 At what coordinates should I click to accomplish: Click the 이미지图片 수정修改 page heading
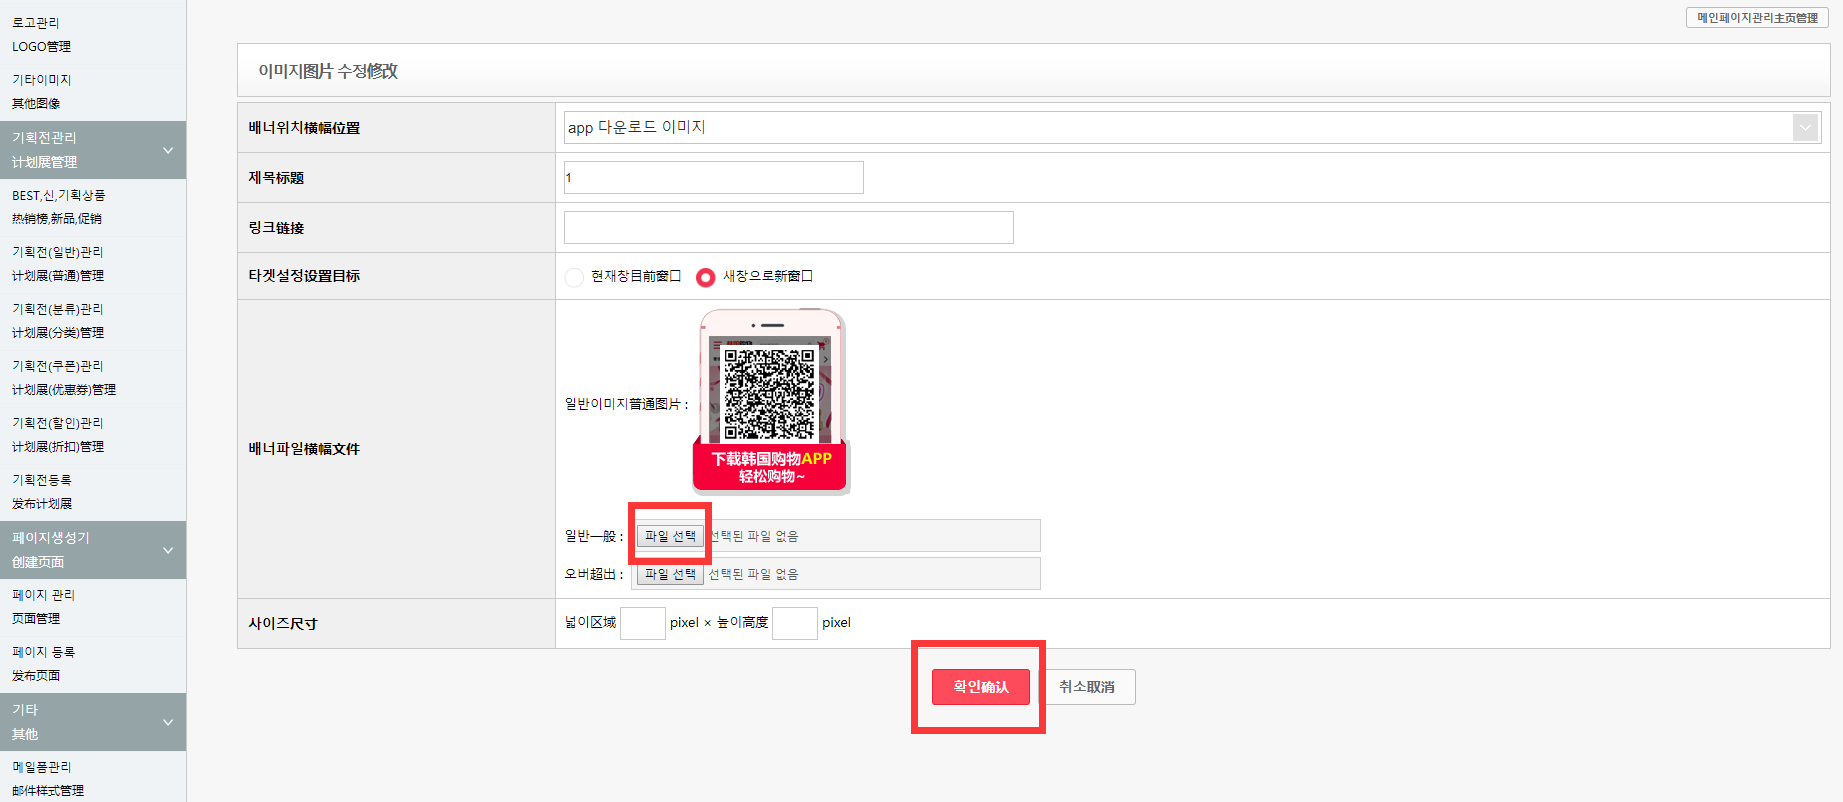coord(328,71)
